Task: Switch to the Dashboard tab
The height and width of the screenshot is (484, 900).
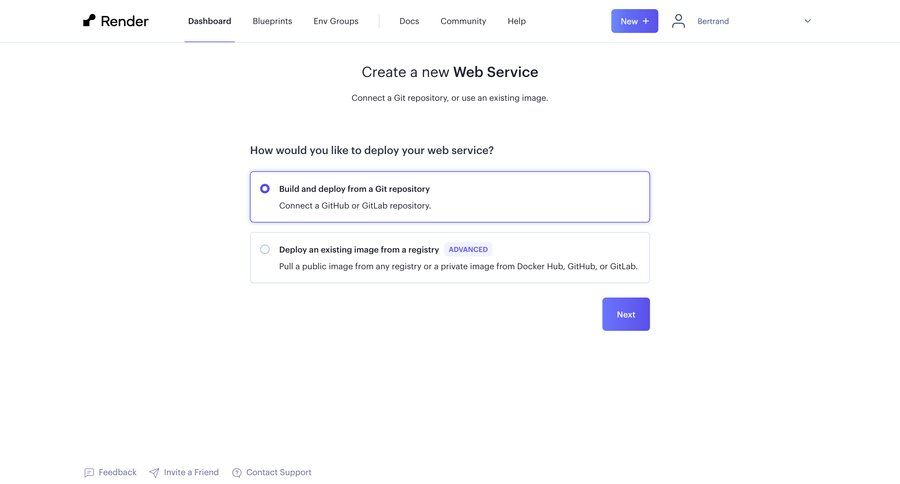Action: click(209, 21)
